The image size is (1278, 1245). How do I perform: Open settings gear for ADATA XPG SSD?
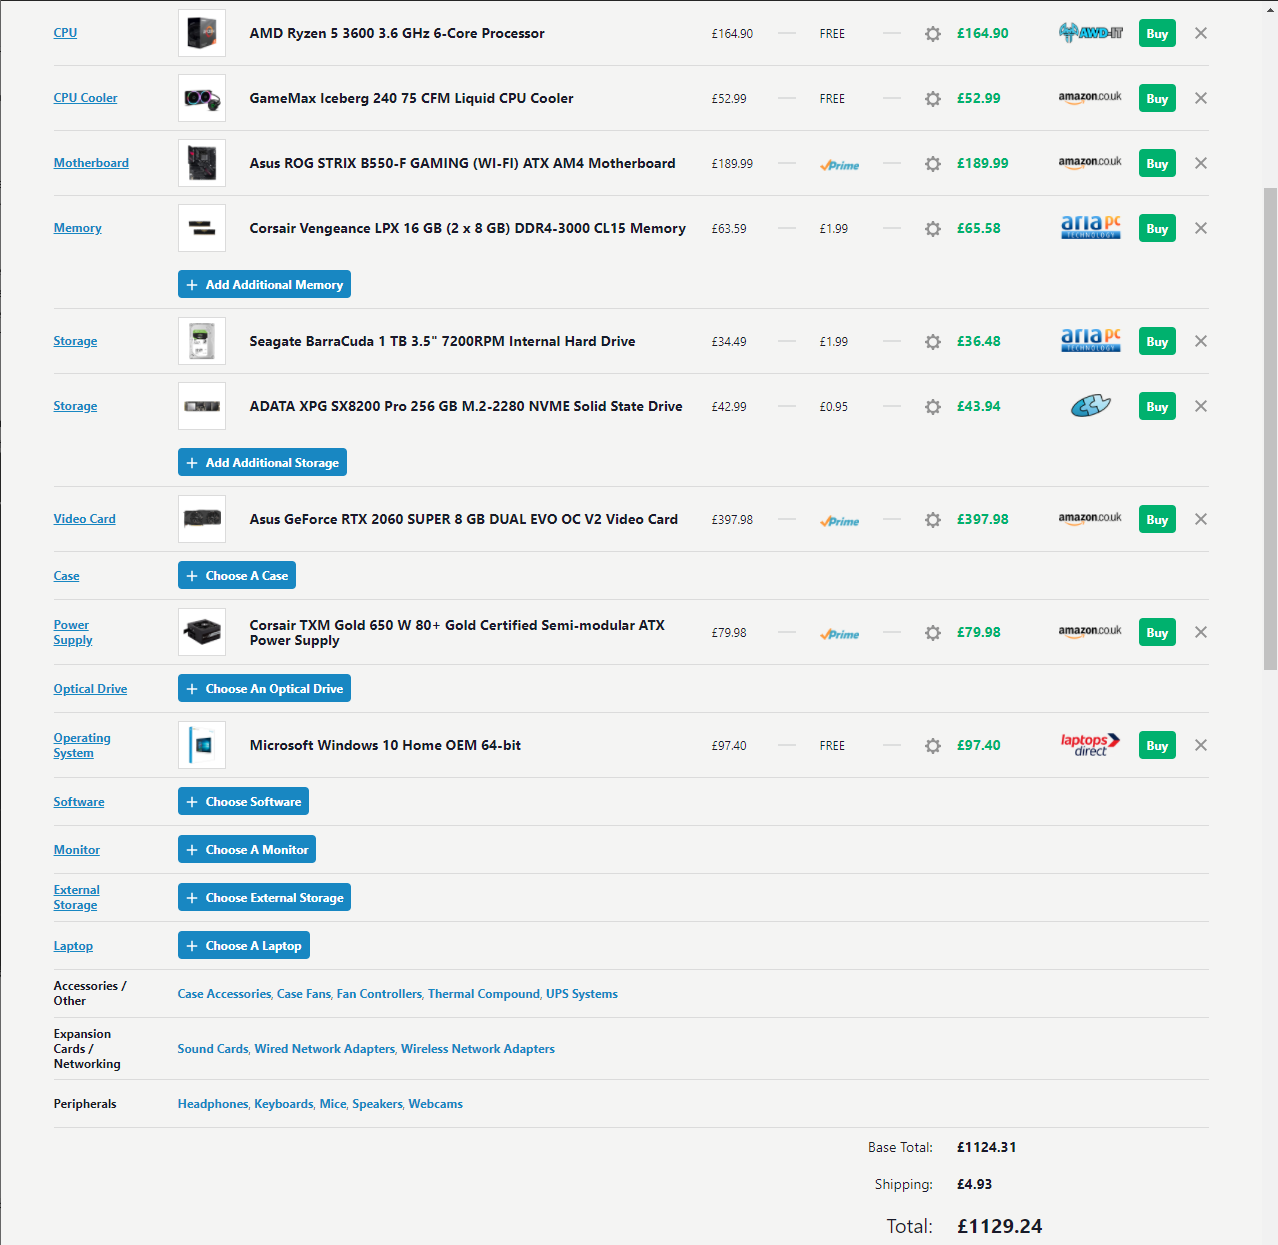coord(933,407)
